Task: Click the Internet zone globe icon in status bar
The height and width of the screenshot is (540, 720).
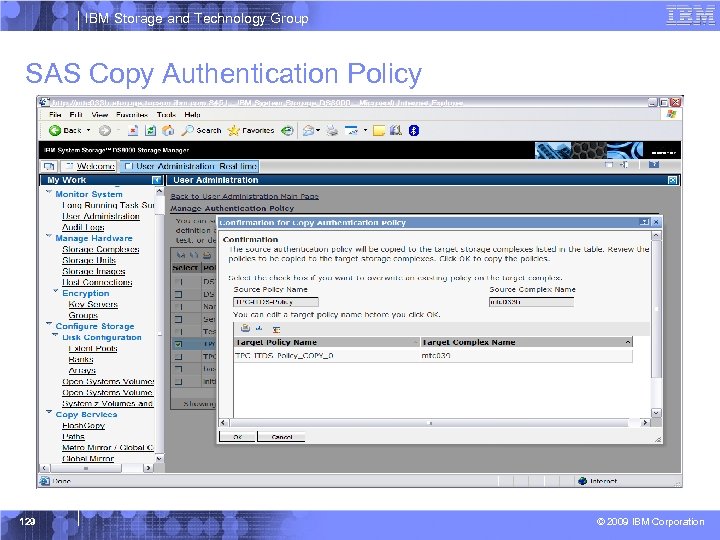Action: (x=583, y=481)
